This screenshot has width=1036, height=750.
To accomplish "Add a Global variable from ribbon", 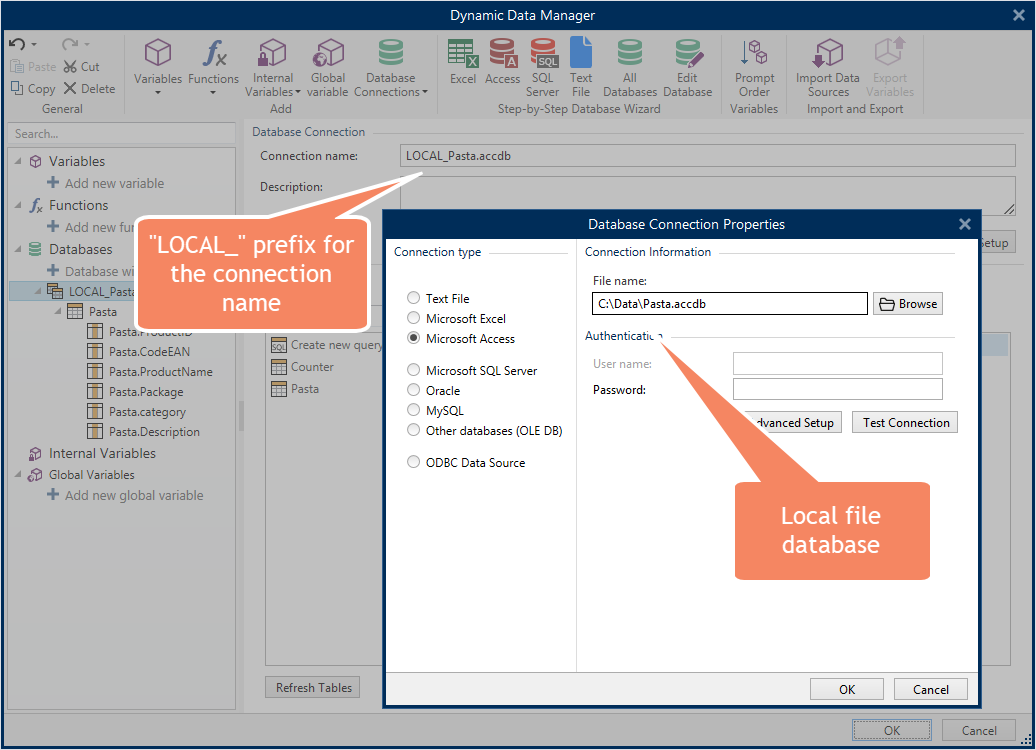I will pos(328,68).
